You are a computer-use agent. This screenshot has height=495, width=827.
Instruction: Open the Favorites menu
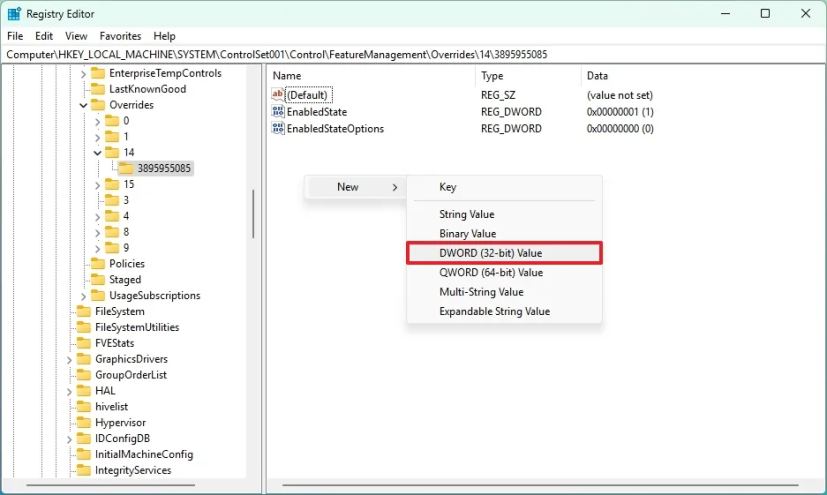(120, 36)
